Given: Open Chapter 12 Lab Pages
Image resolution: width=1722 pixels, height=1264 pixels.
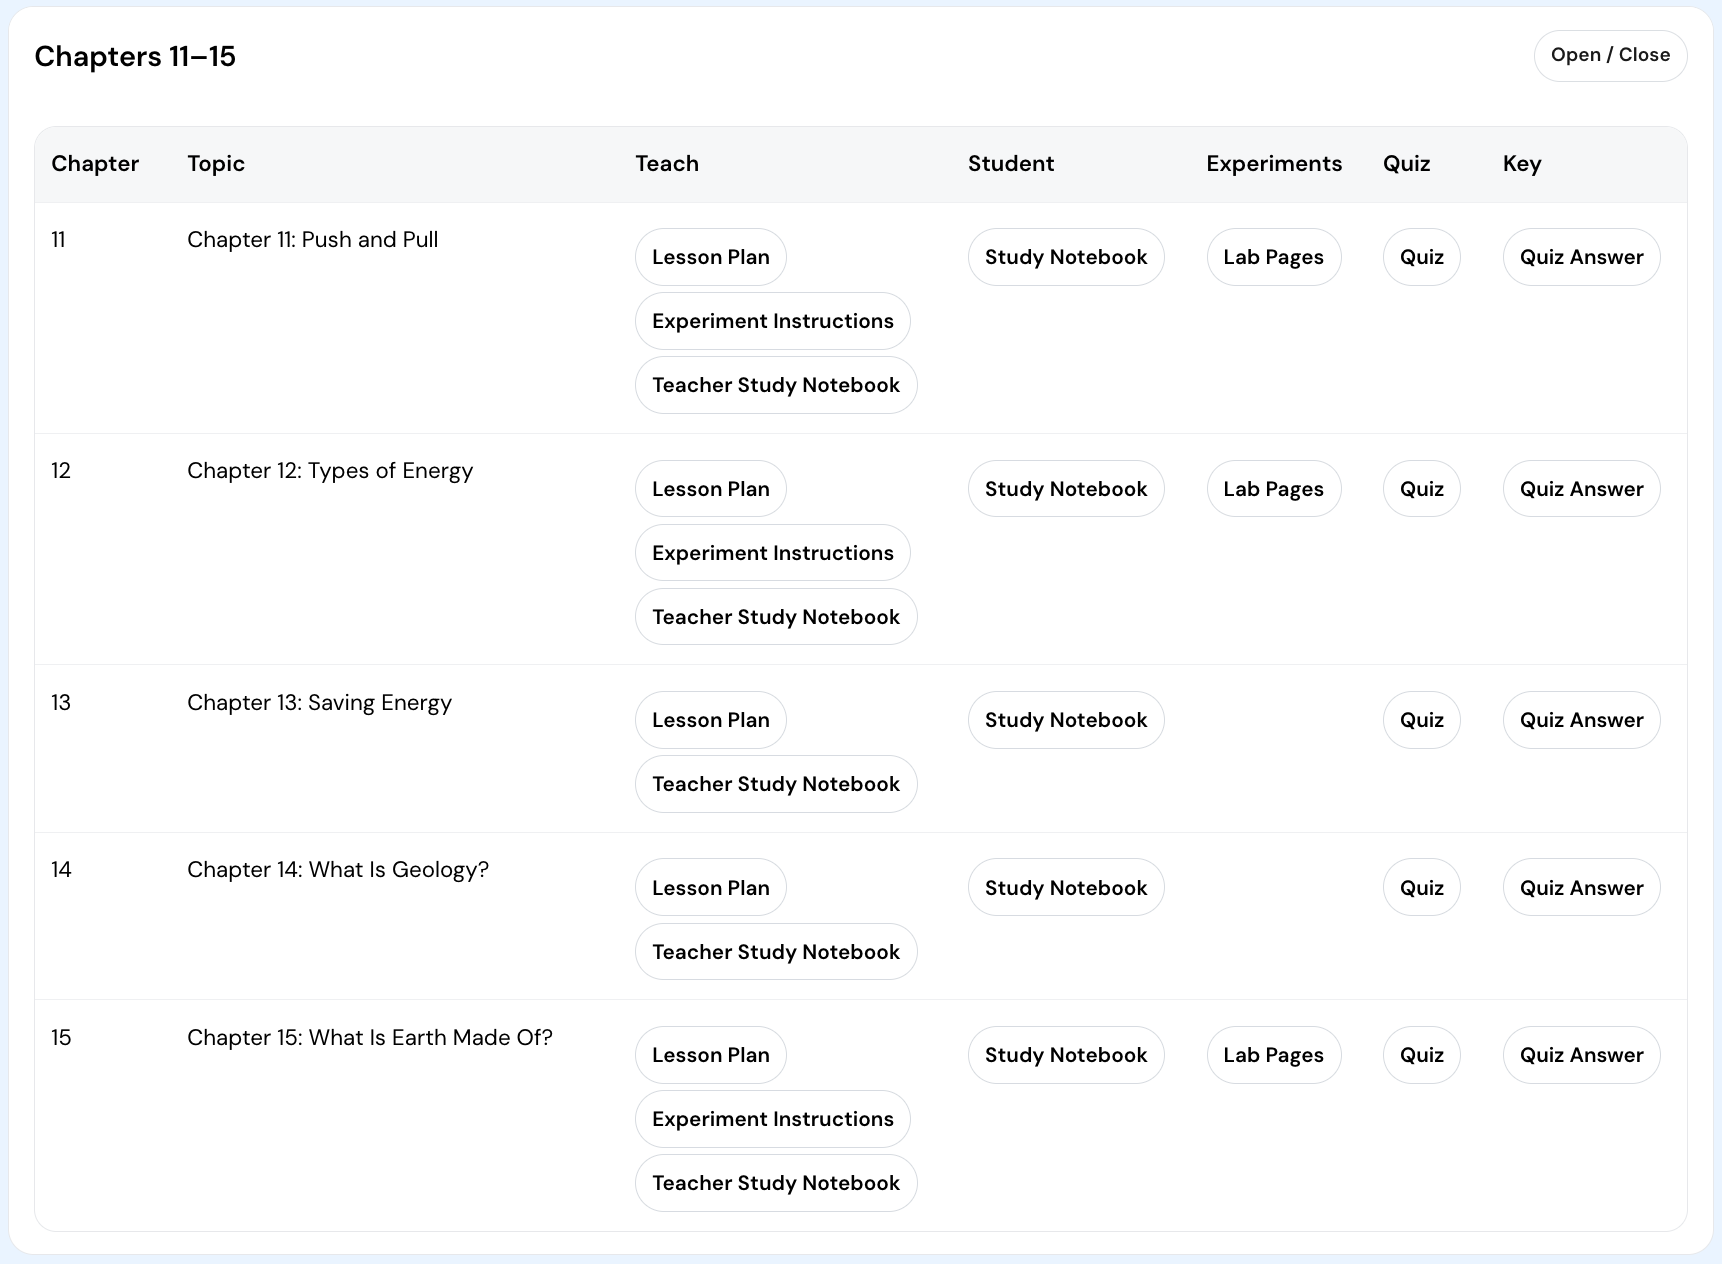Looking at the screenshot, I should 1273,489.
